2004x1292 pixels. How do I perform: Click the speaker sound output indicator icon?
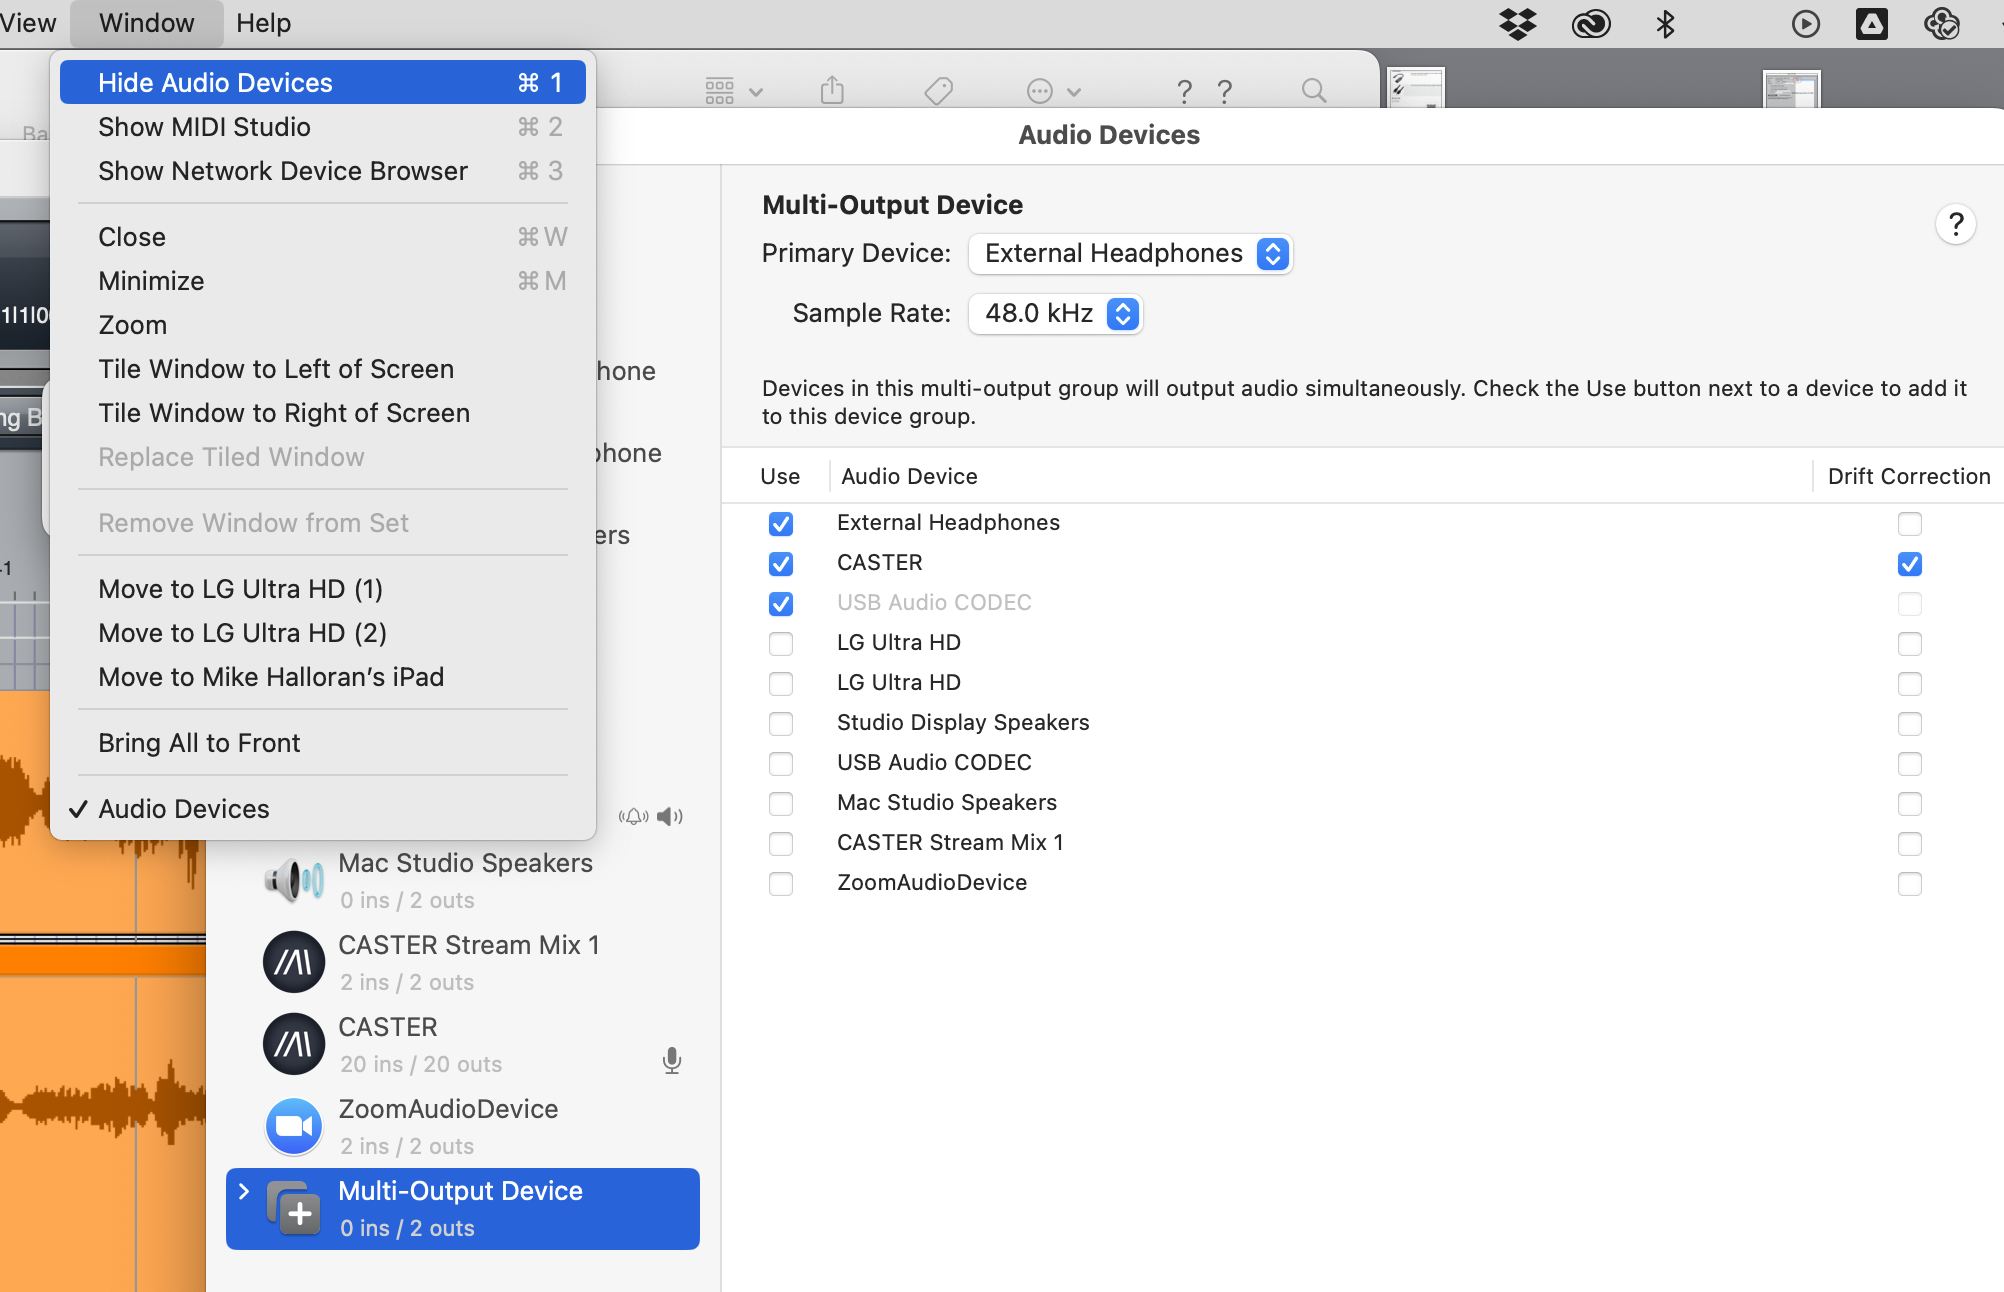pyautogui.click(x=670, y=816)
